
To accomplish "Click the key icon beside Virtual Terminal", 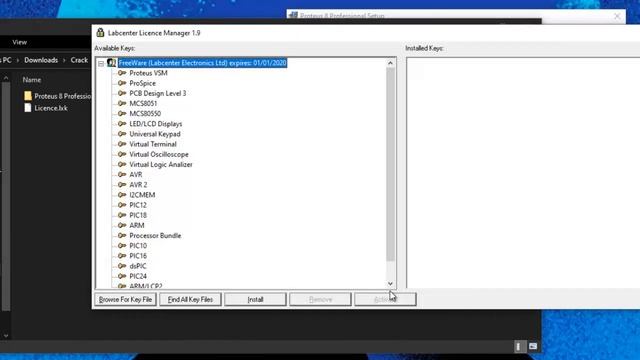I will (122, 144).
